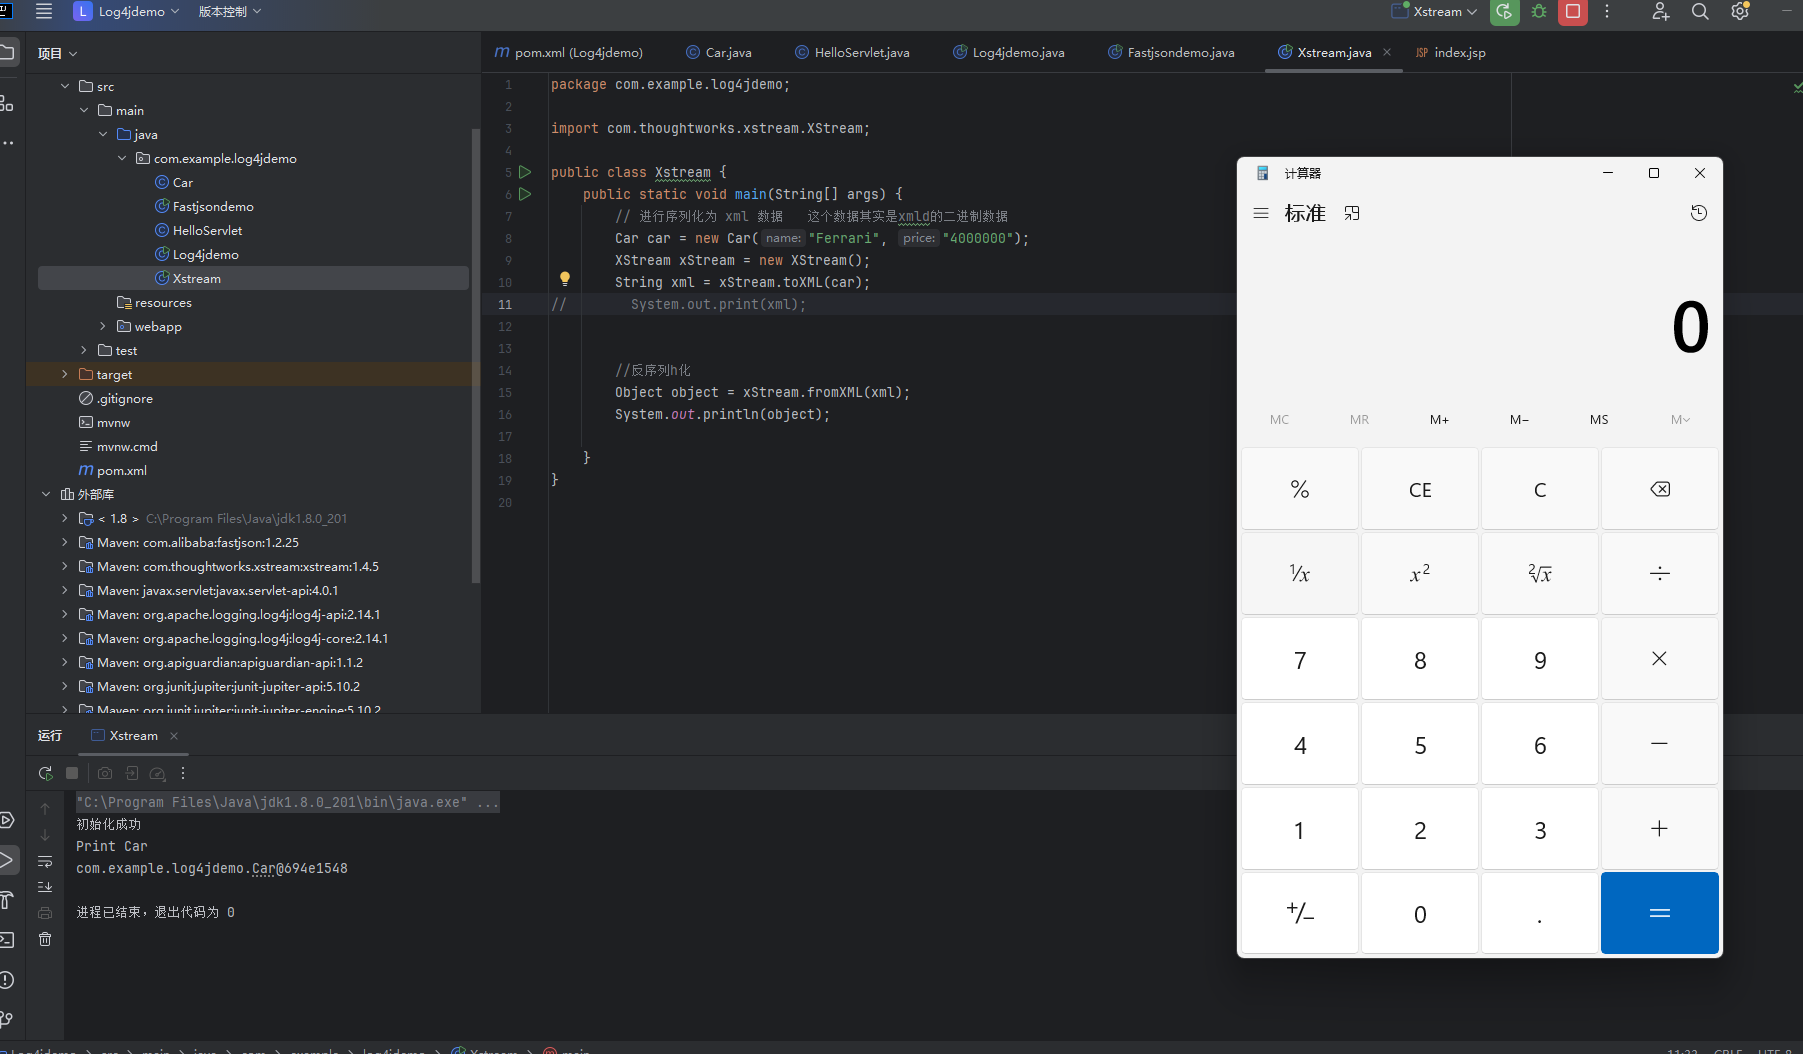Click calculator x squared key
This screenshot has height=1054, width=1803.
pyautogui.click(x=1420, y=574)
